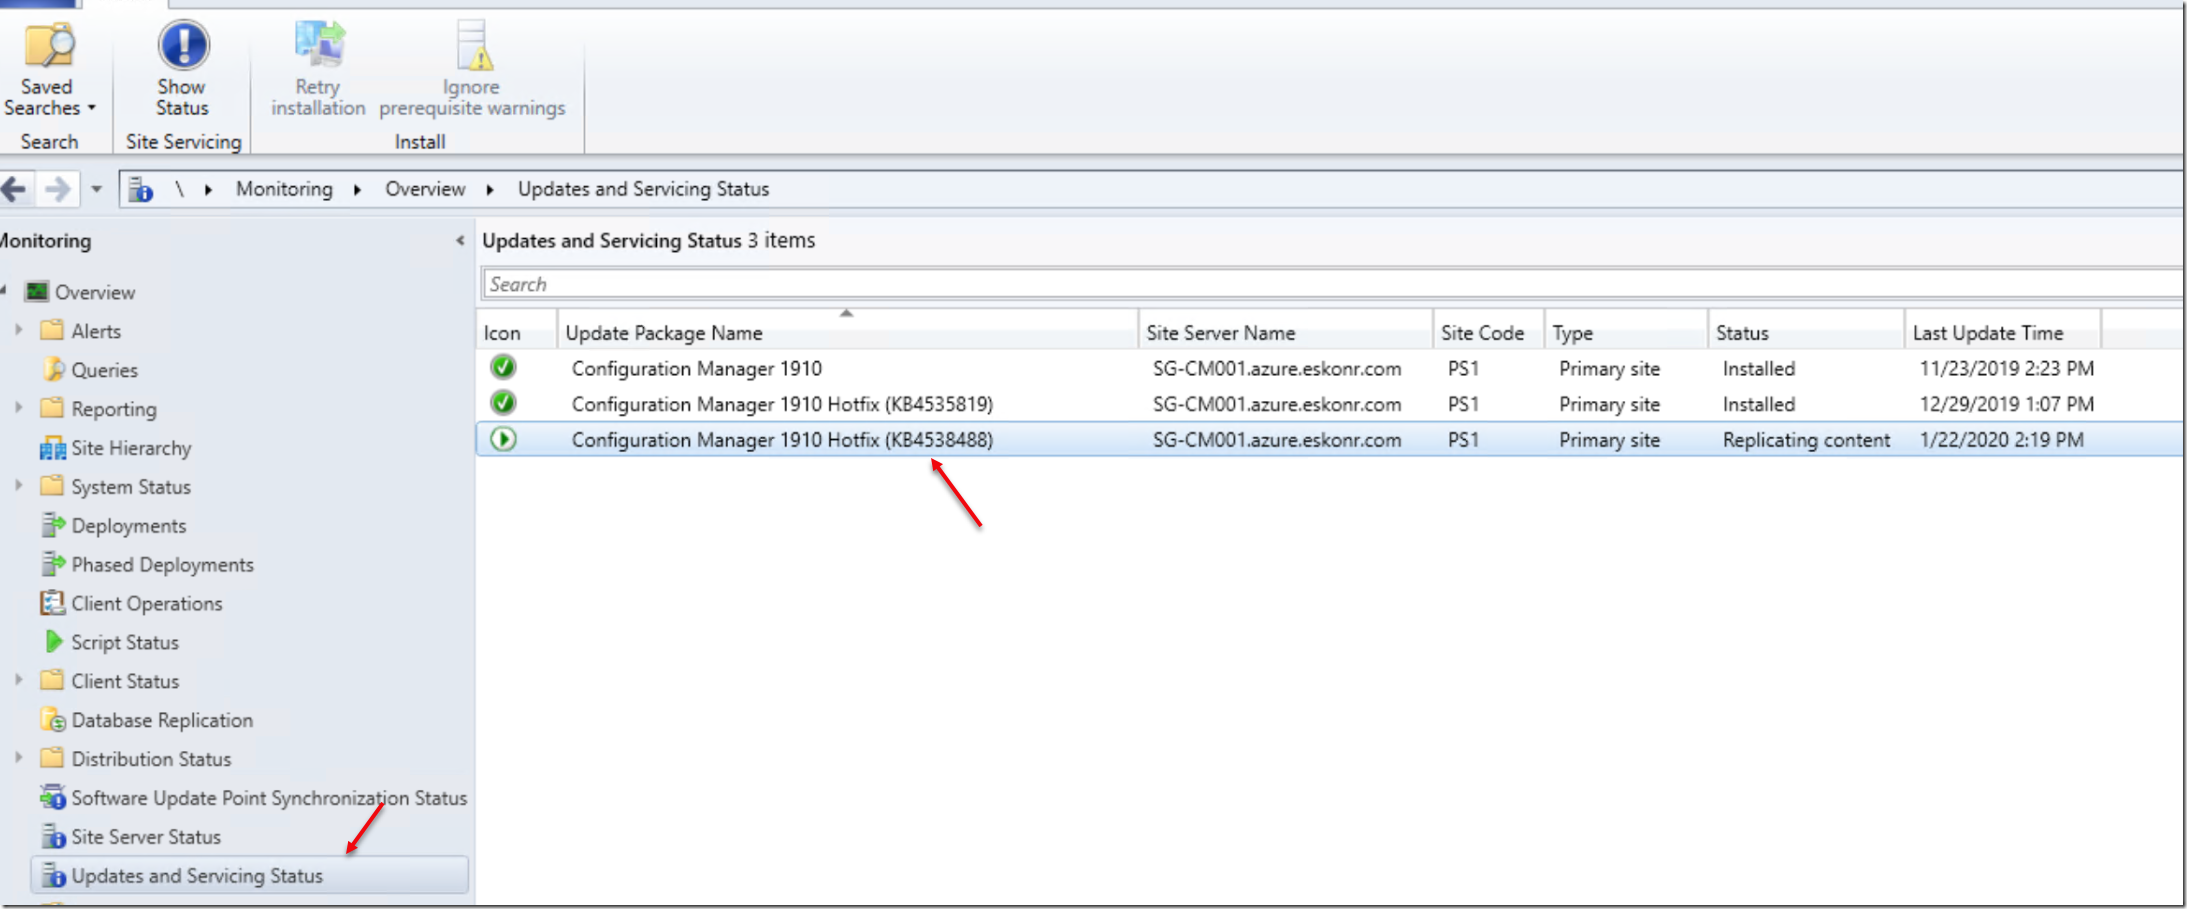Click the Search input field

(x=1300, y=284)
